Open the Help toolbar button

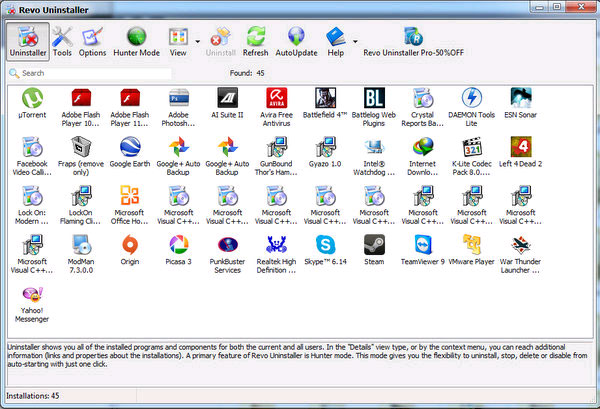coord(335,41)
